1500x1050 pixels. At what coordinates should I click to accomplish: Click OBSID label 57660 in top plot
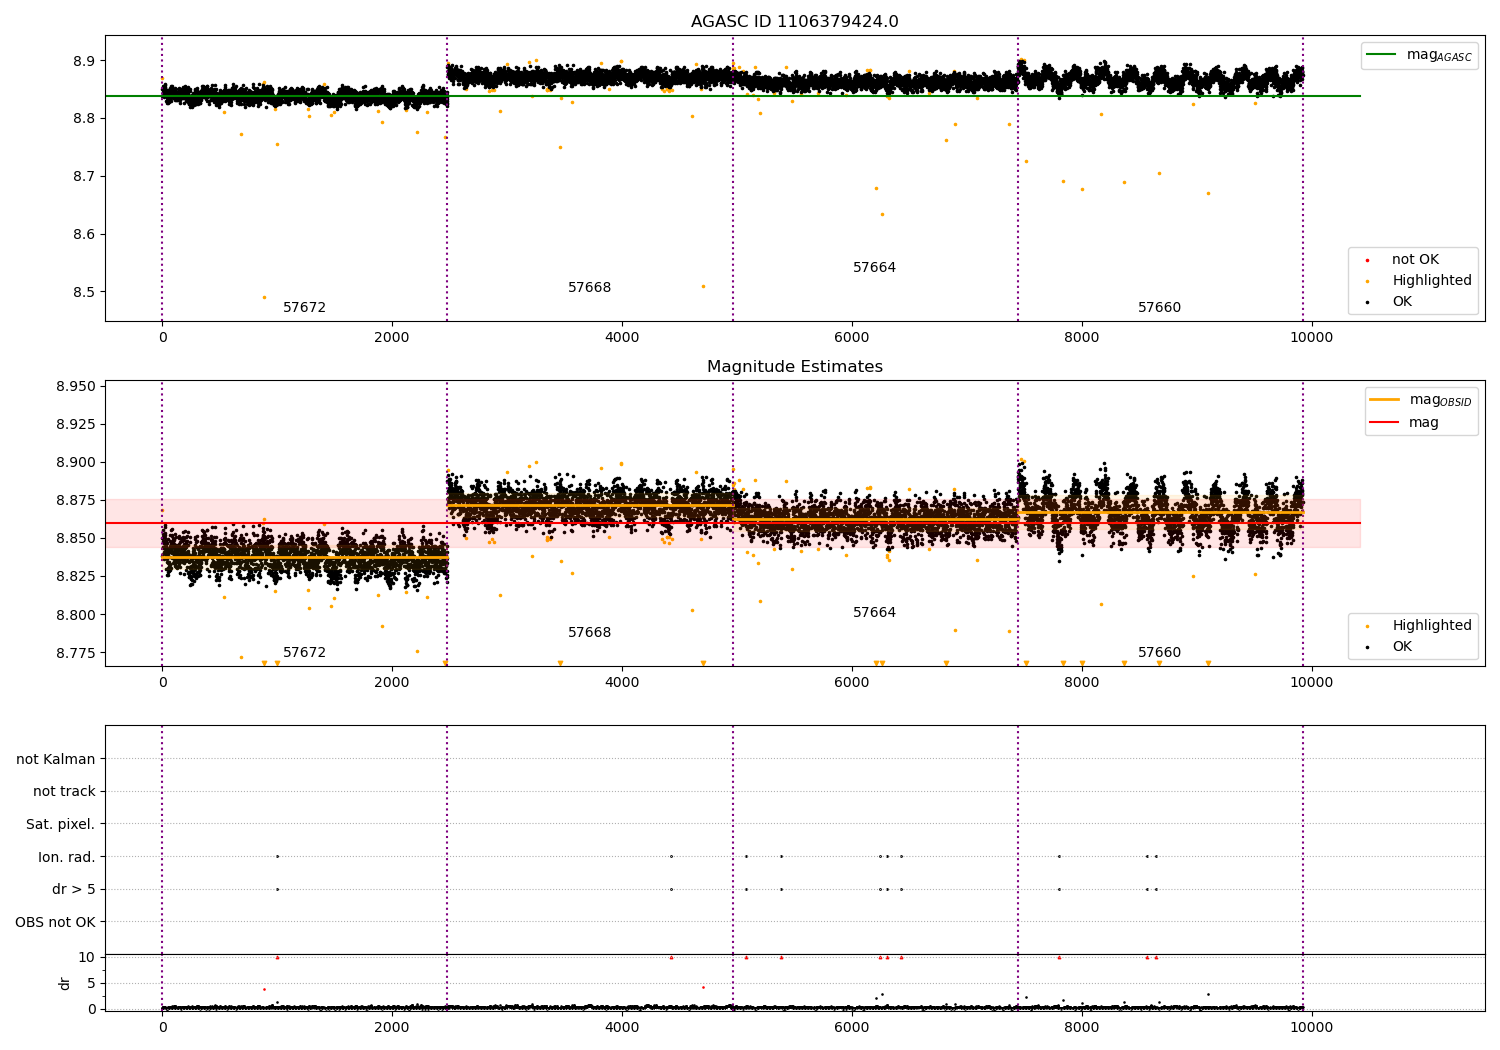pyautogui.click(x=1159, y=308)
